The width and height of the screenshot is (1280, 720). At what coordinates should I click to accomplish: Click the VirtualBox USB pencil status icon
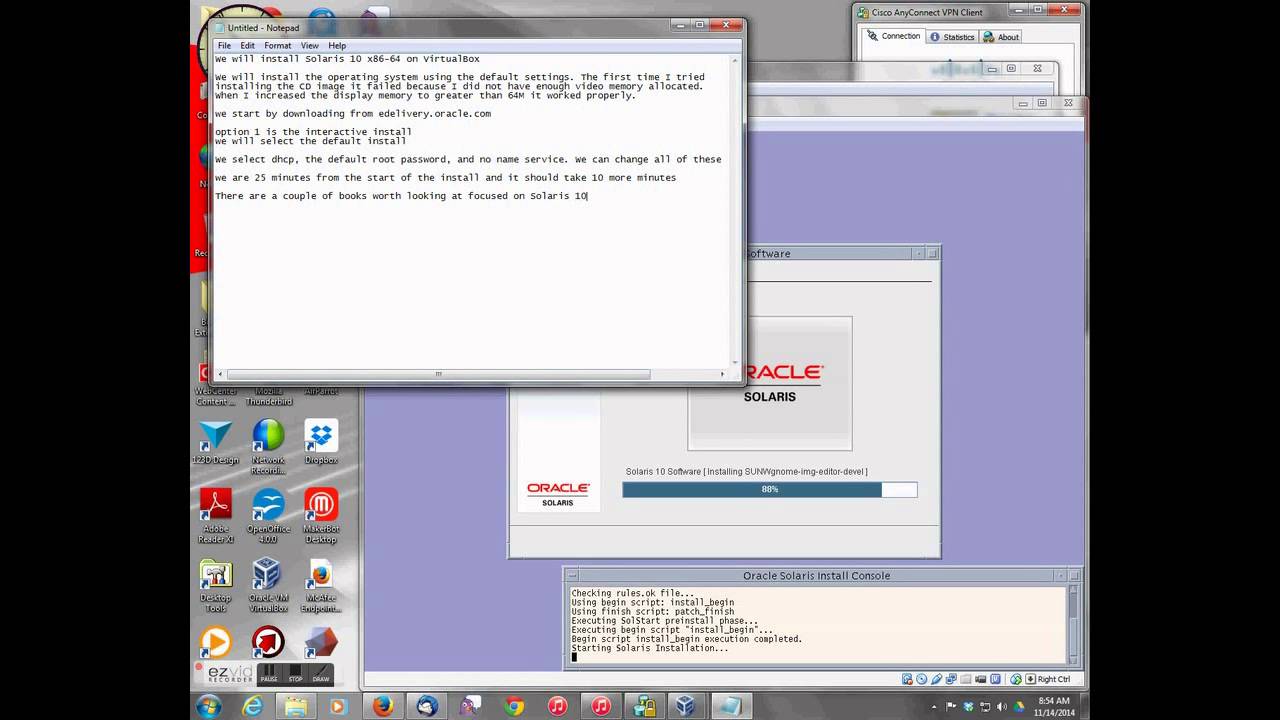[936, 679]
